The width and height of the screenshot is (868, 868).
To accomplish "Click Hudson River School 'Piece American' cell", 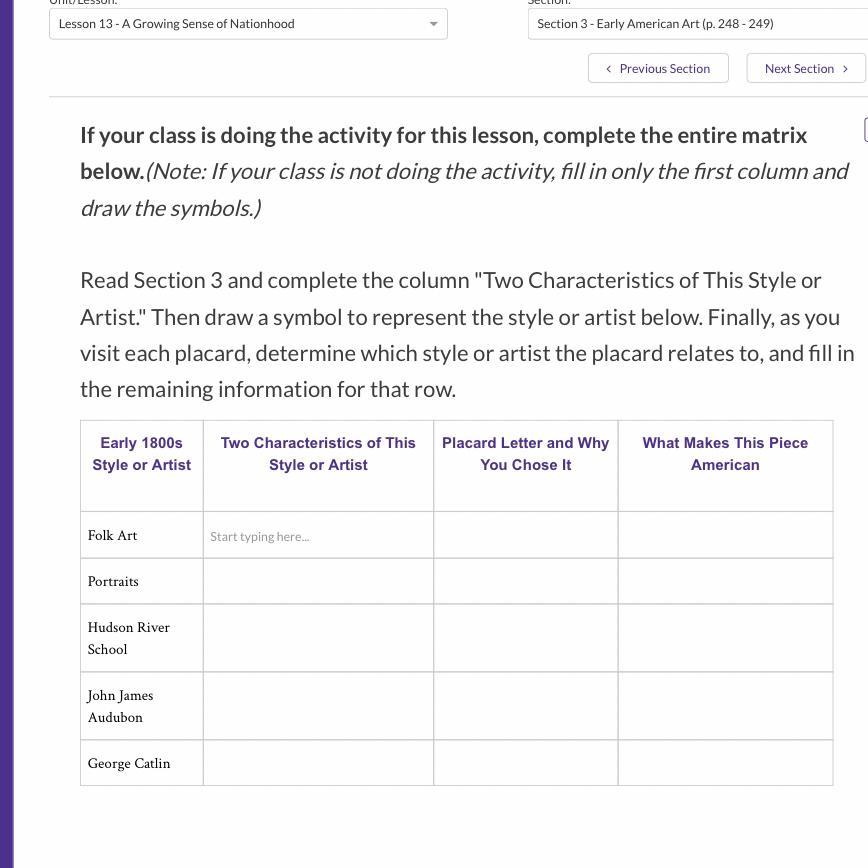I will point(725,638).
